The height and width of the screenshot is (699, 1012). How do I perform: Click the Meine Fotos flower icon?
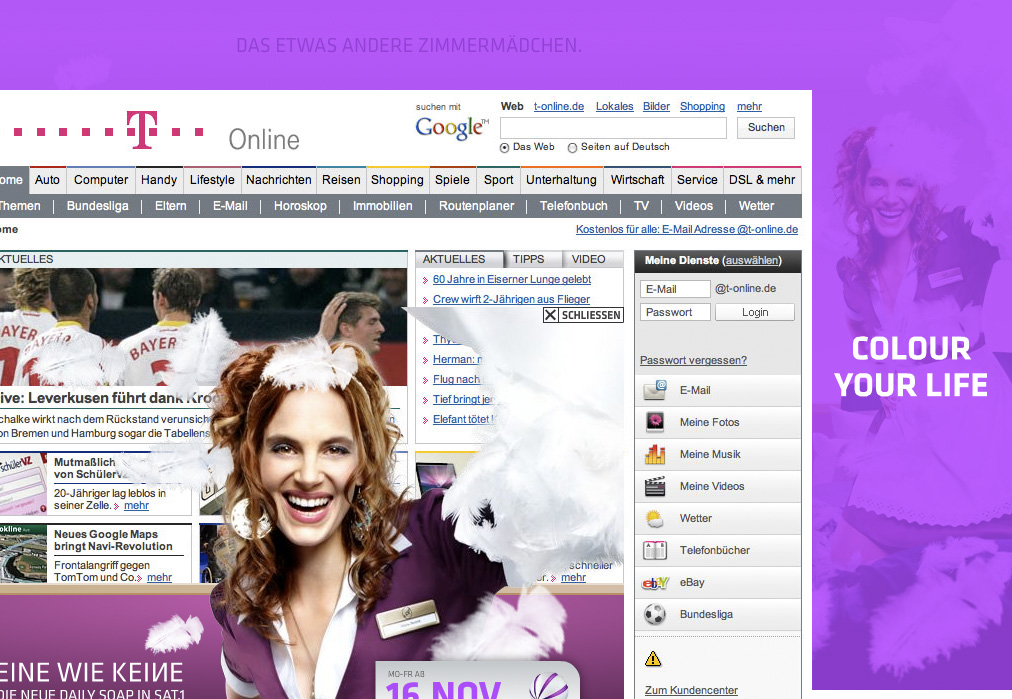[654, 422]
